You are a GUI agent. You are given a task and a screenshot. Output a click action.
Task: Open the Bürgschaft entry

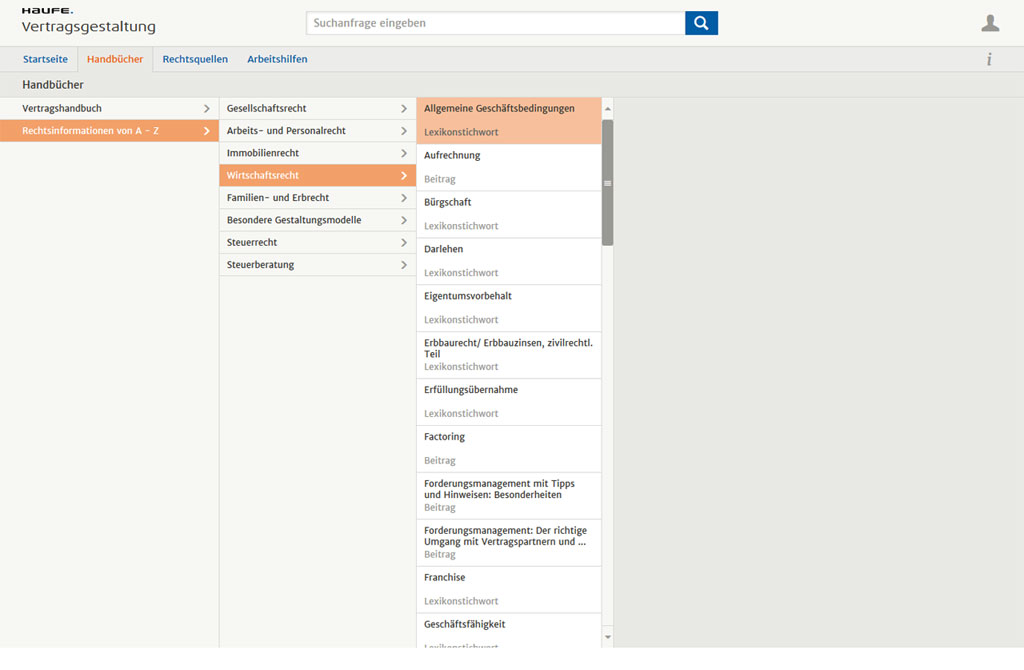(x=509, y=214)
